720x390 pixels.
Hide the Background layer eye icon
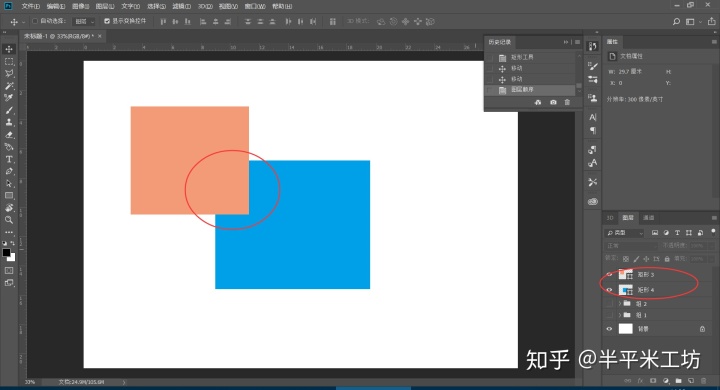pos(609,329)
